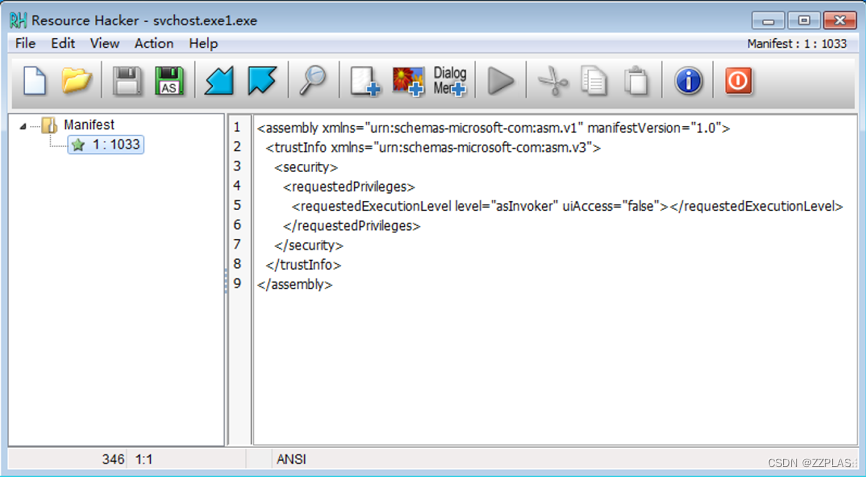Click the opening security tag
Screen dimensions: 866x477
pyautogui.click(x=306, y=167)
